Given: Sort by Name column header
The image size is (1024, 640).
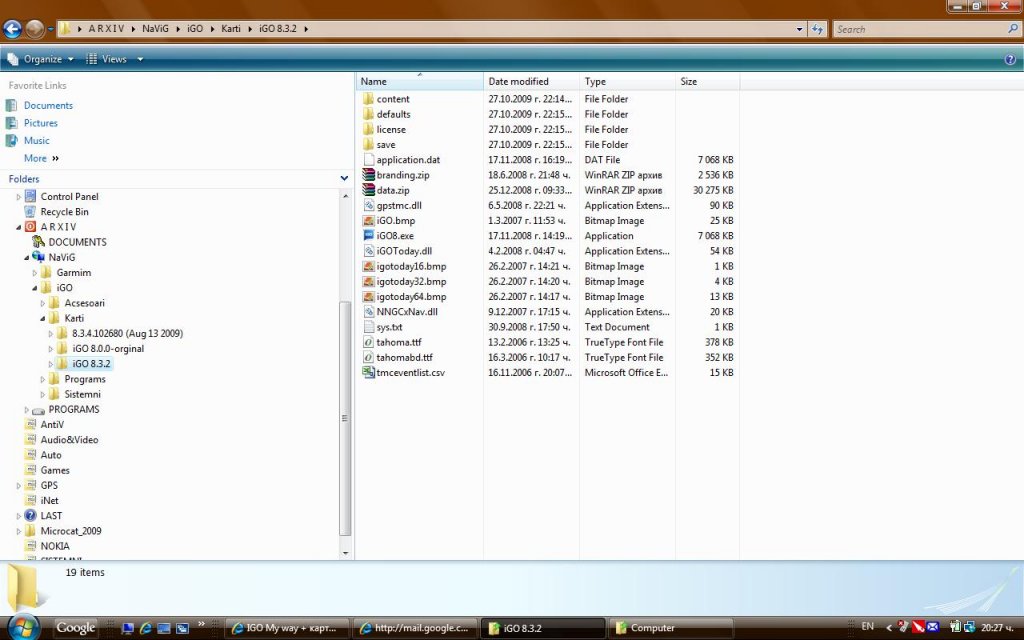Looking at the screenshot, I should (420, 81).
